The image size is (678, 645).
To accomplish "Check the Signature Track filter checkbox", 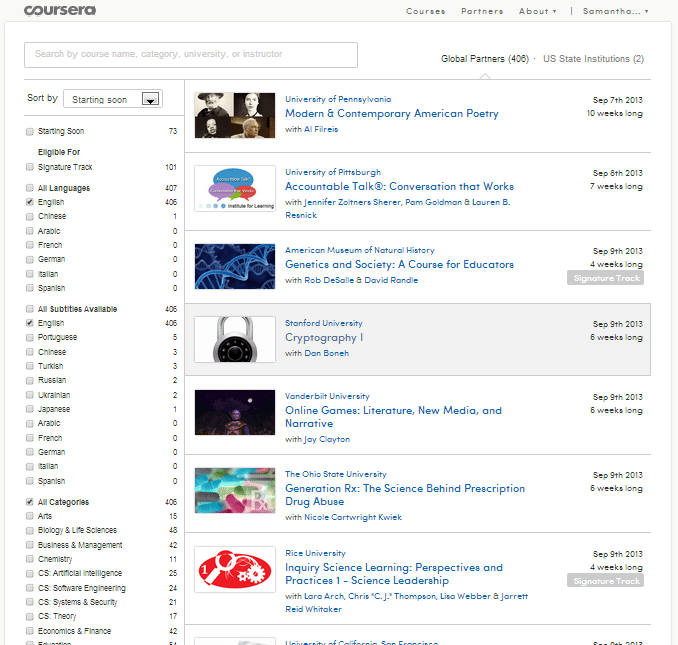I will pos(29,167).
